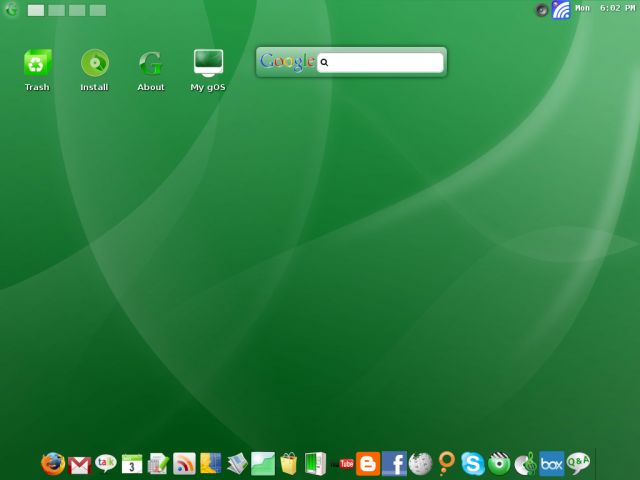Open the music player treble clef icon
This screenshot has width=640, height=480.
(525, 464)
